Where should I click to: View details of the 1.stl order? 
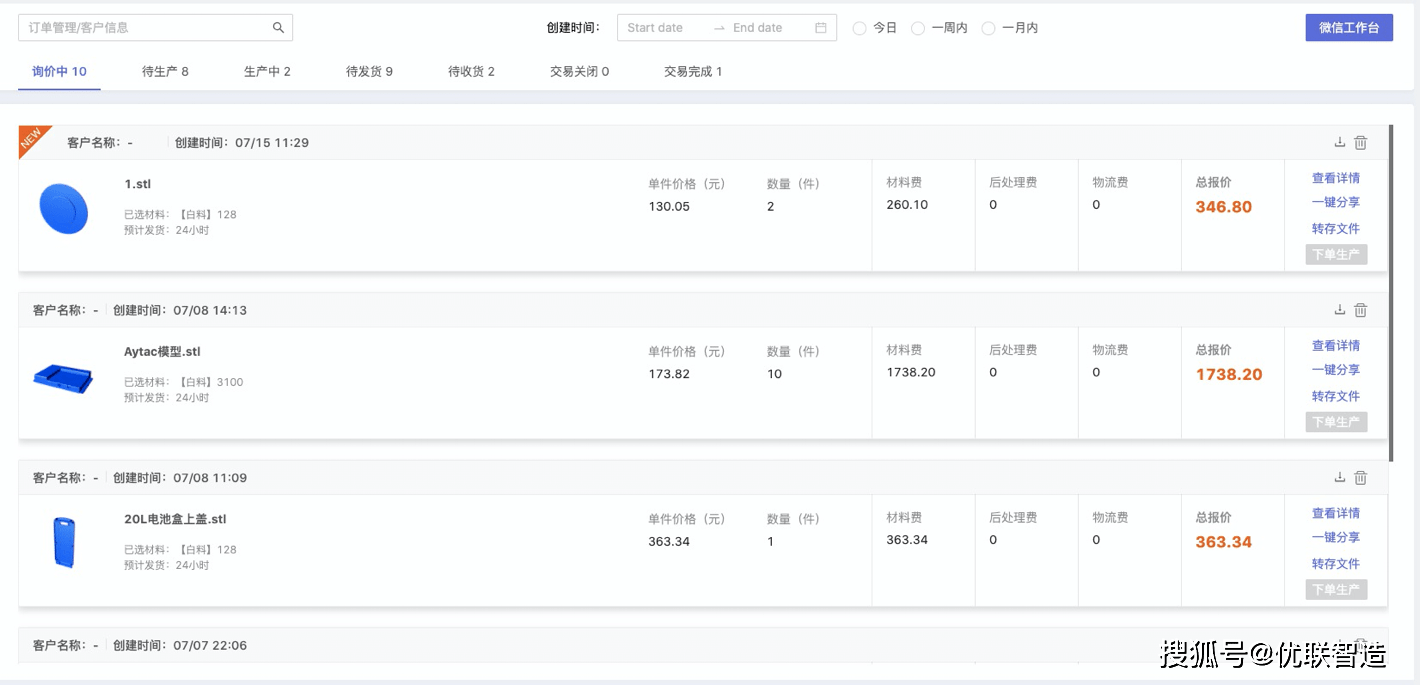coord(1336,178)
